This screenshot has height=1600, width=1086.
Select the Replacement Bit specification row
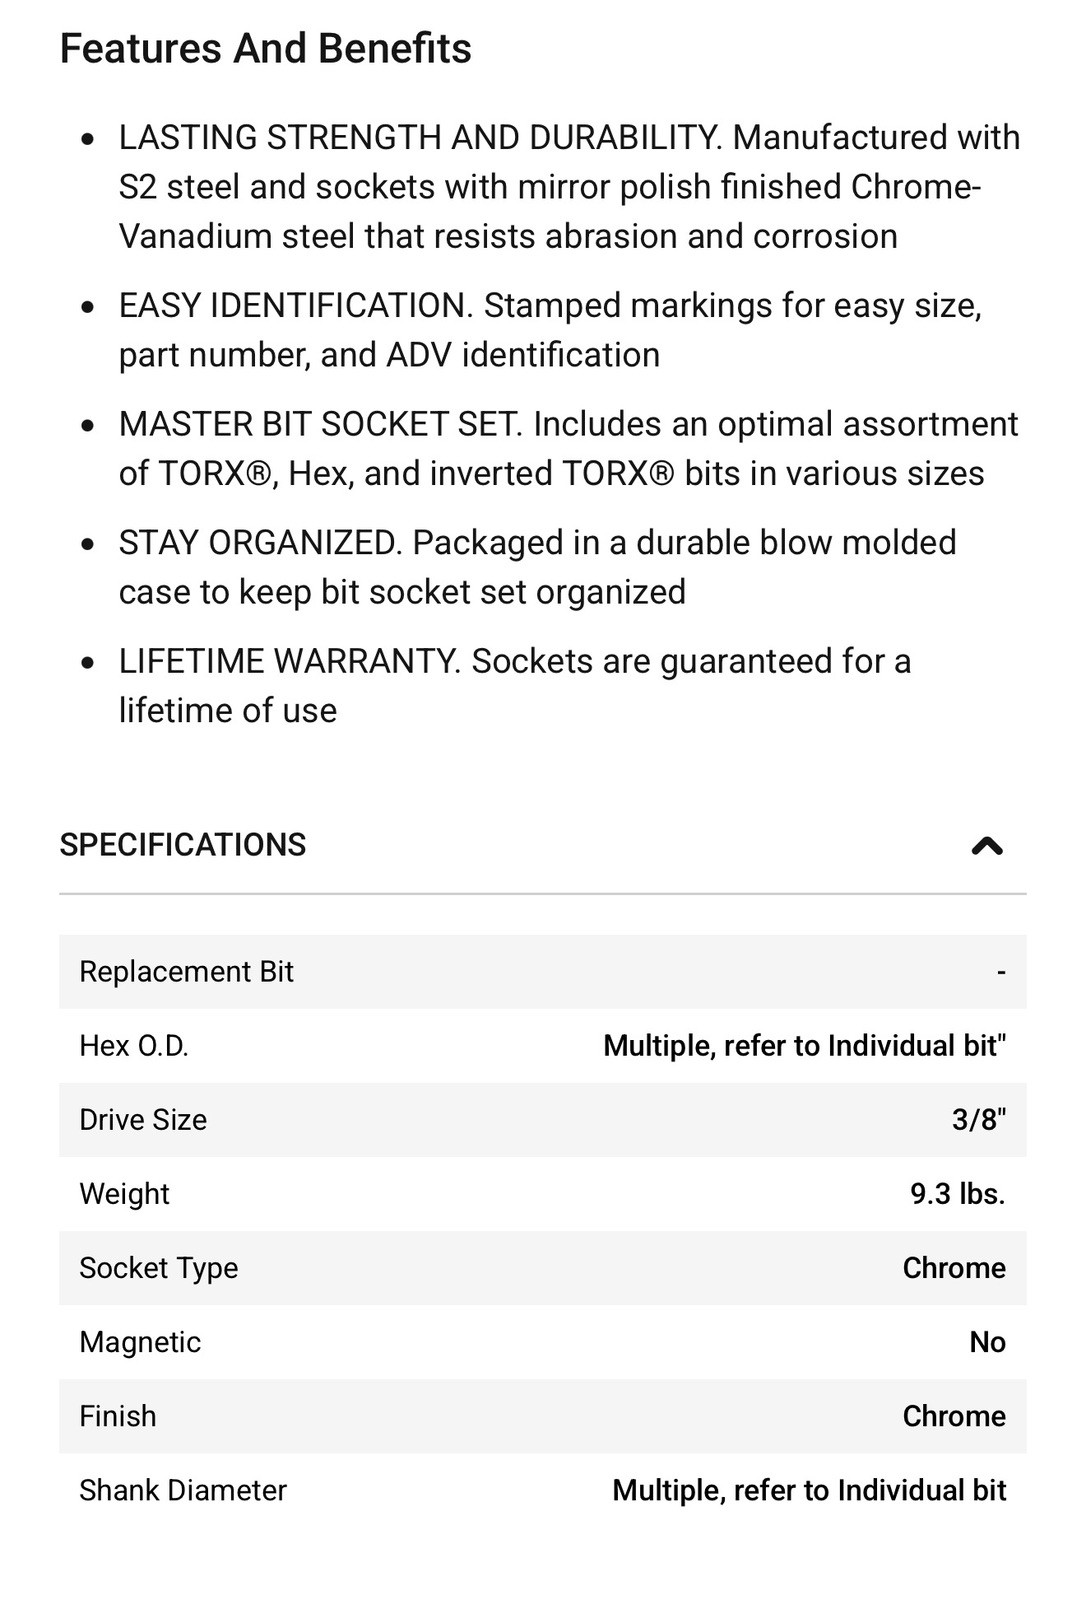(x=543, y=972)
